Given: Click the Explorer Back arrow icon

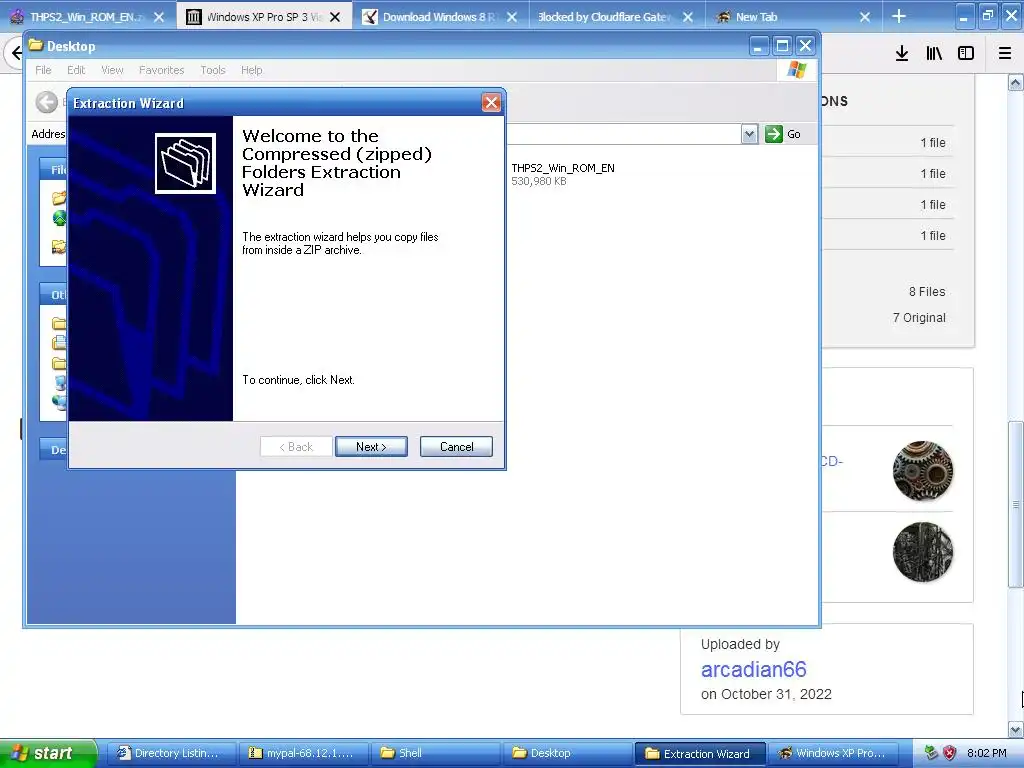Looking at the screenshot, I should coord(46,102).
